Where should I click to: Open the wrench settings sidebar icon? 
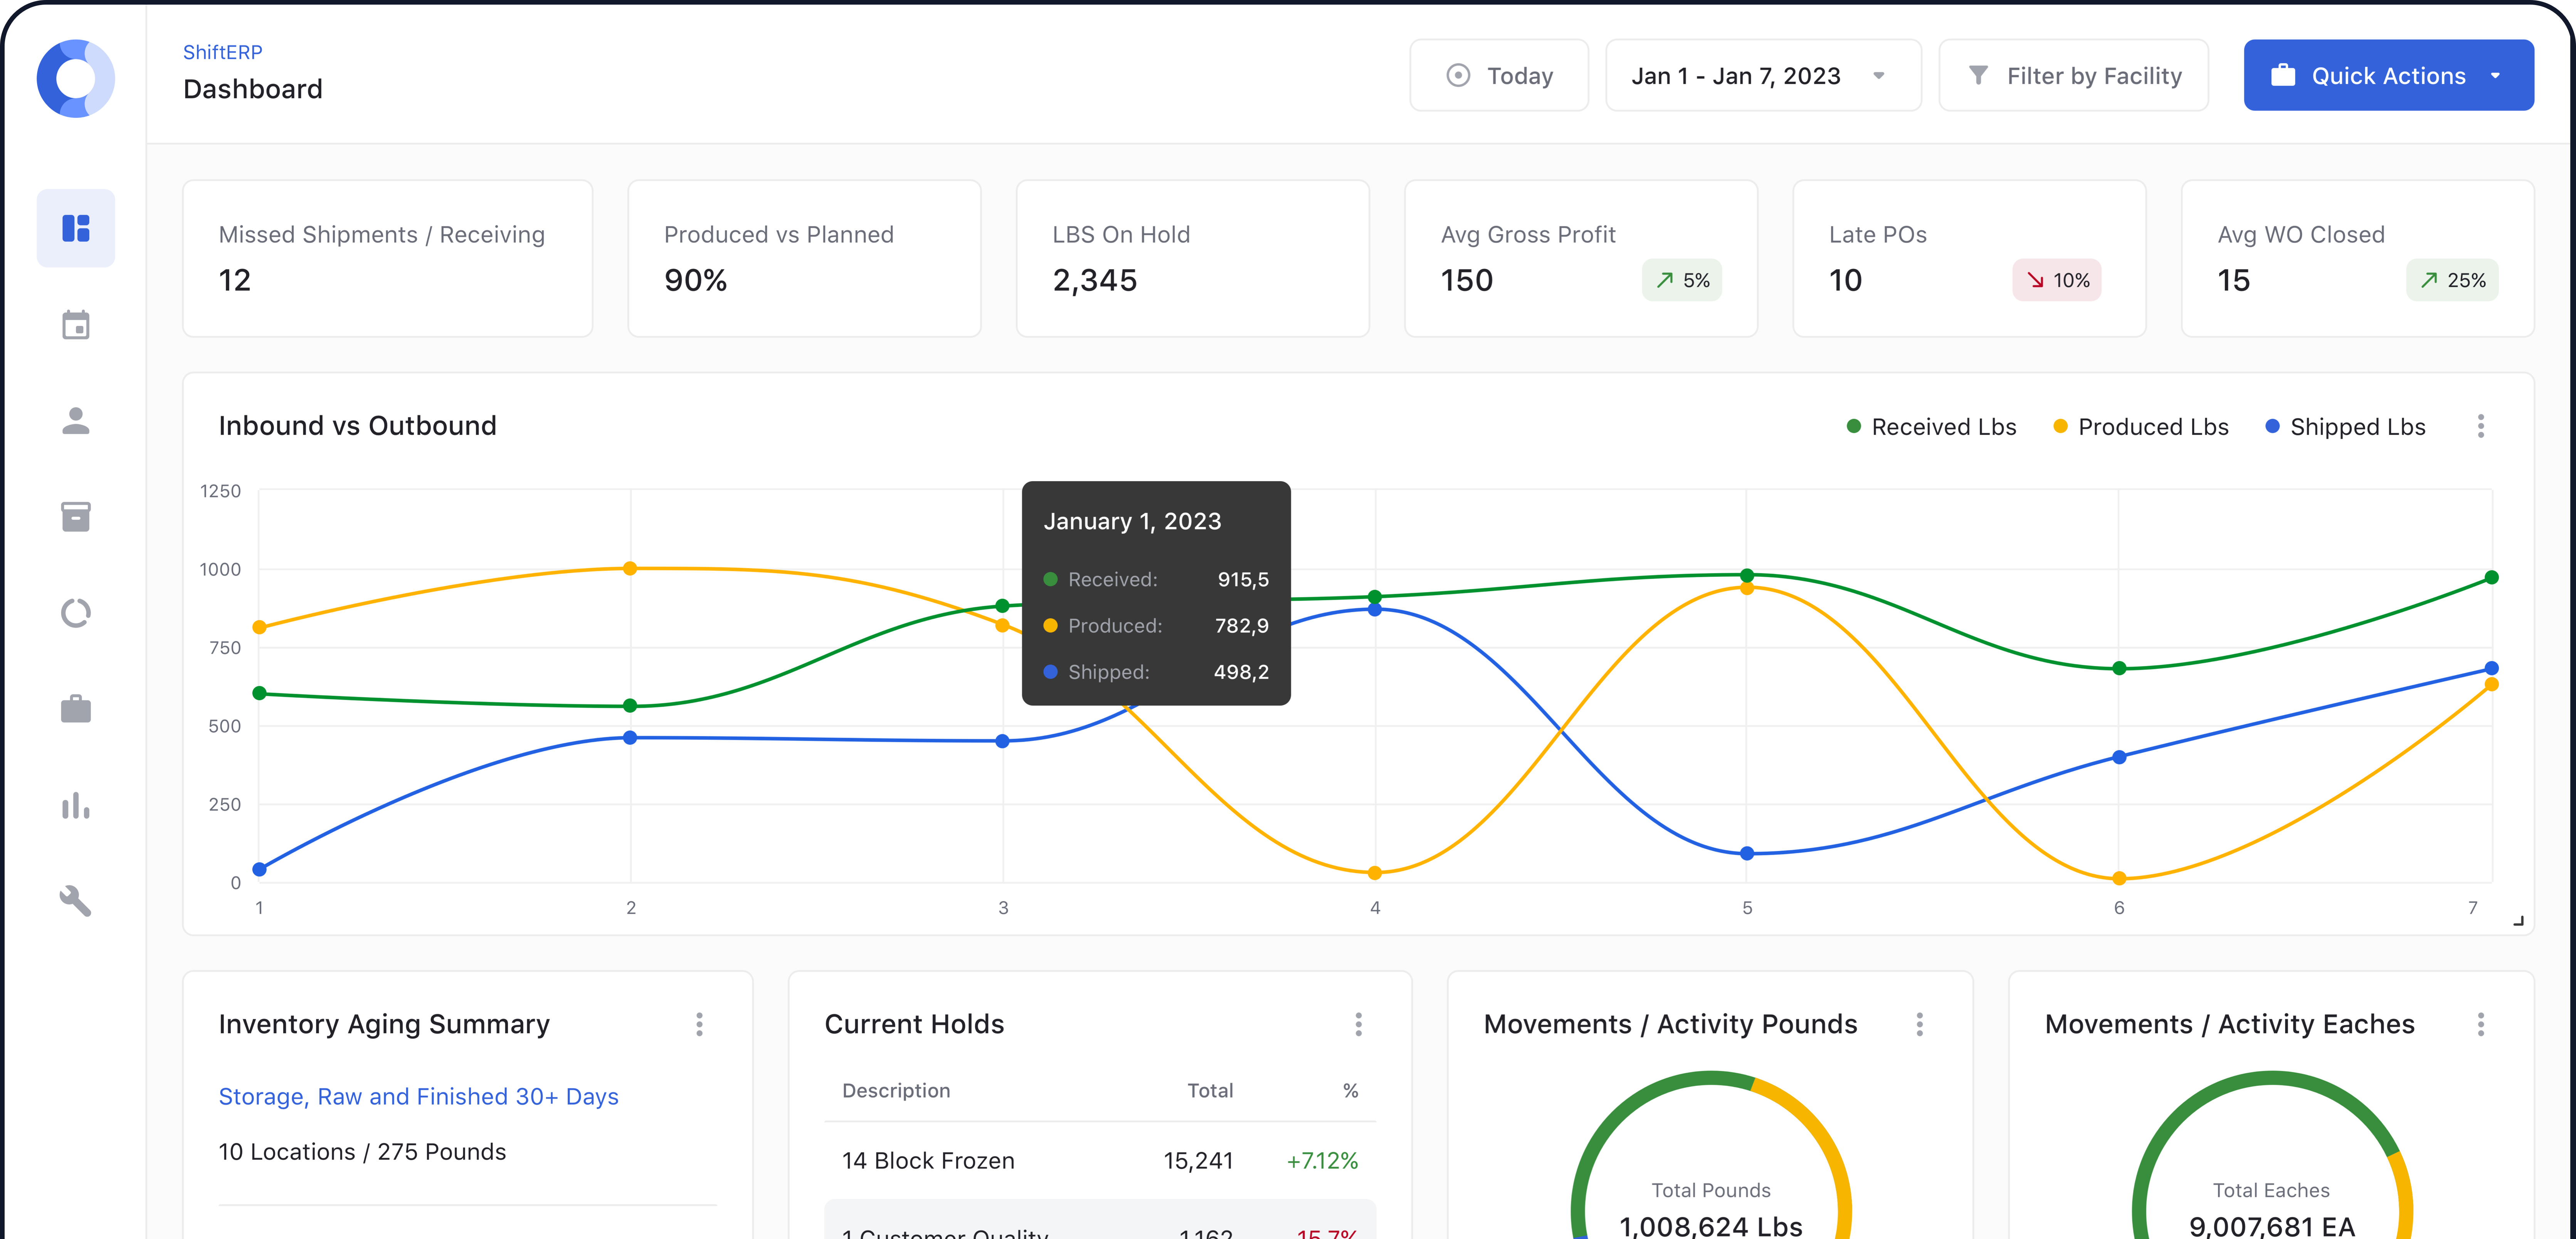point(76,901)
